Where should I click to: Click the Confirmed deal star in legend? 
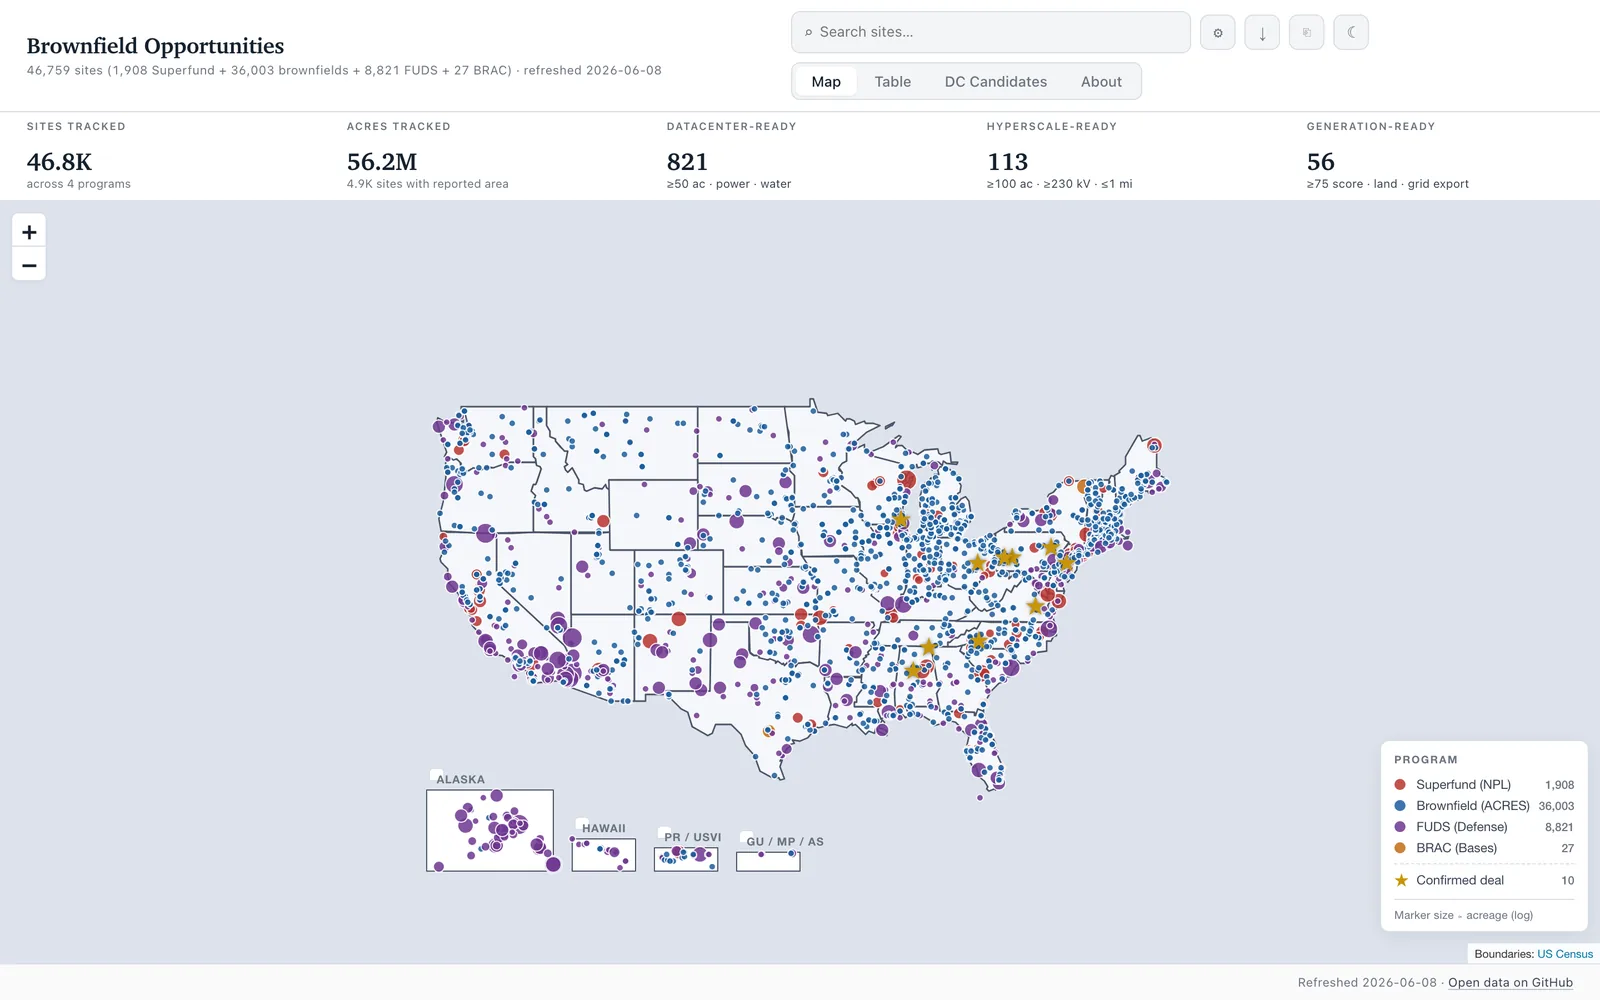pos(1401,880)
